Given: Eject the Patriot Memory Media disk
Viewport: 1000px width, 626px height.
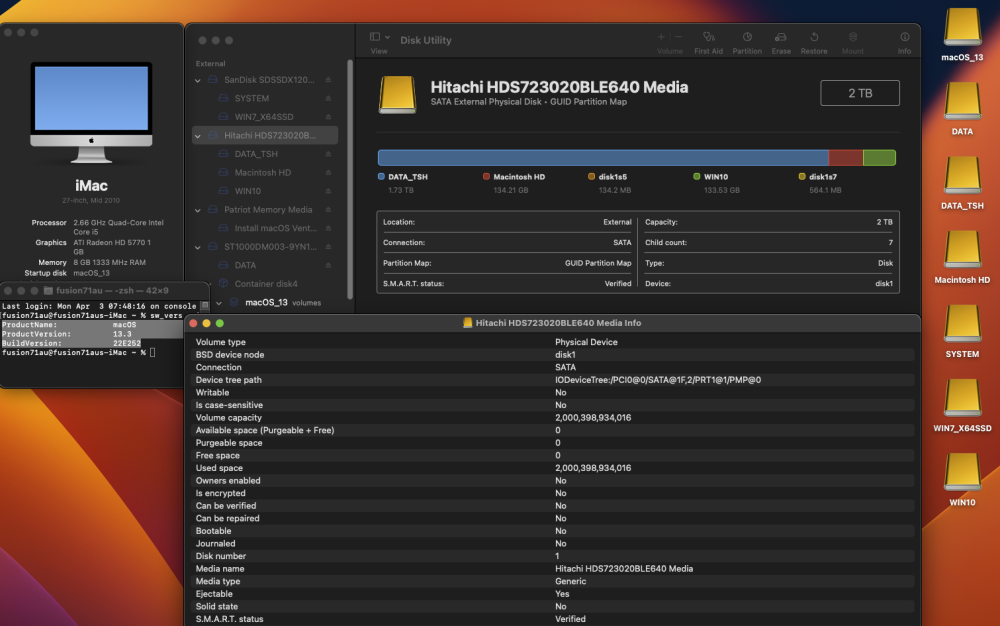Looking at the screenshot, I should (x=328, y=209).
